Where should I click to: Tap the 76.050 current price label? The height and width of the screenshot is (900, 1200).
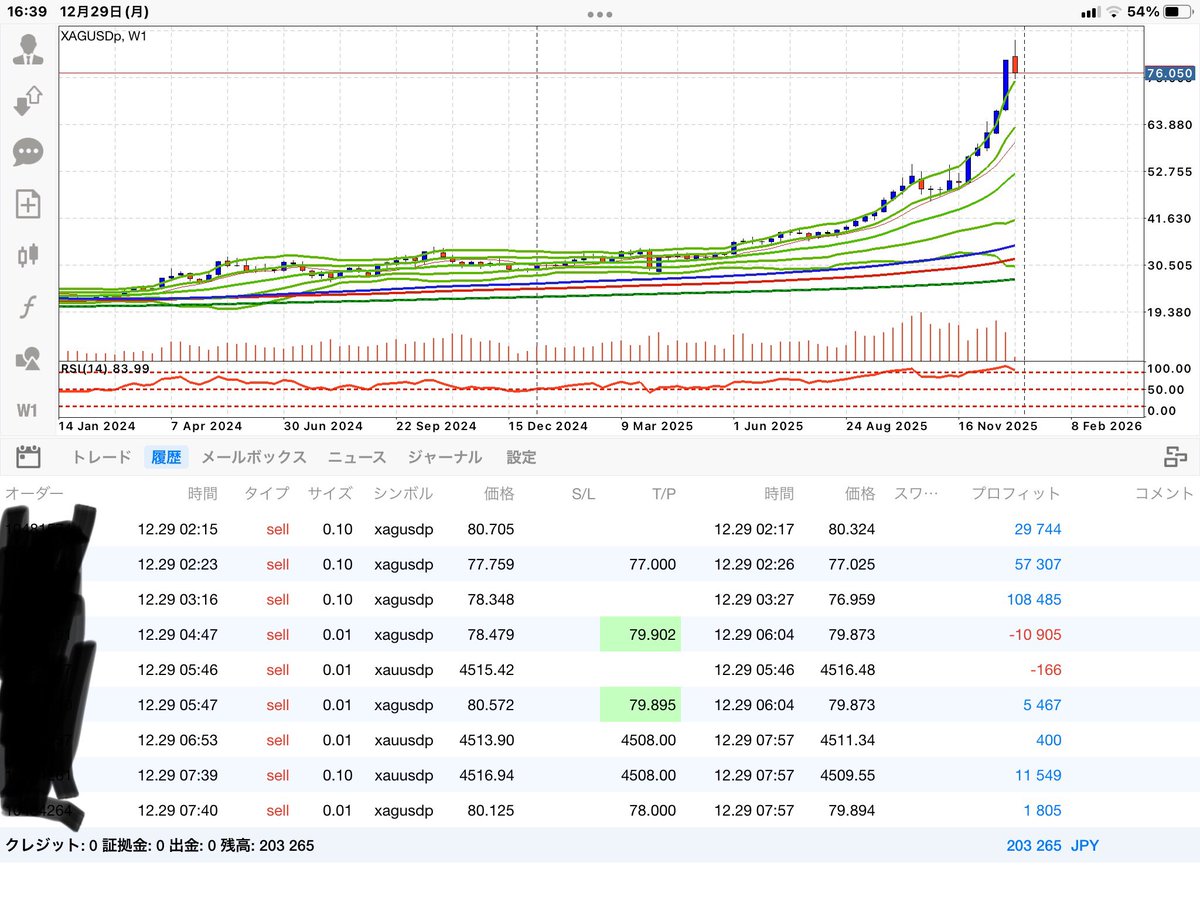1169,73
